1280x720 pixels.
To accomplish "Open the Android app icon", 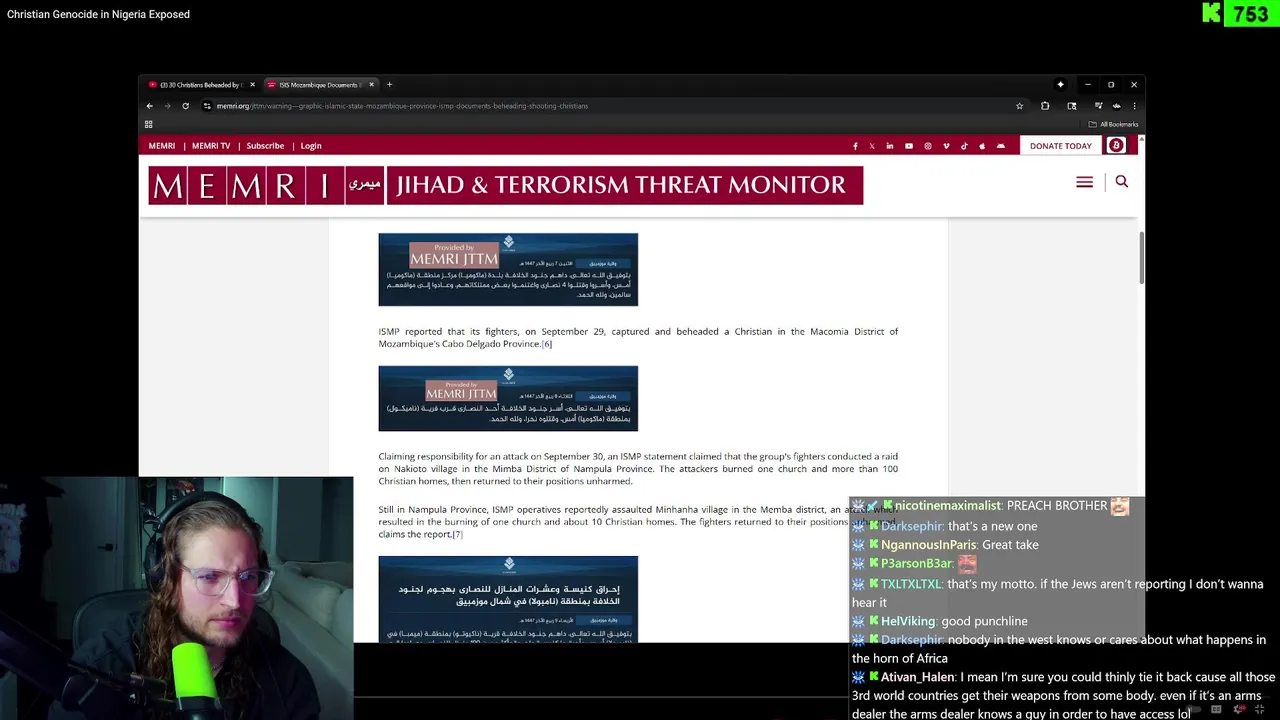I will click(1000, 146).
